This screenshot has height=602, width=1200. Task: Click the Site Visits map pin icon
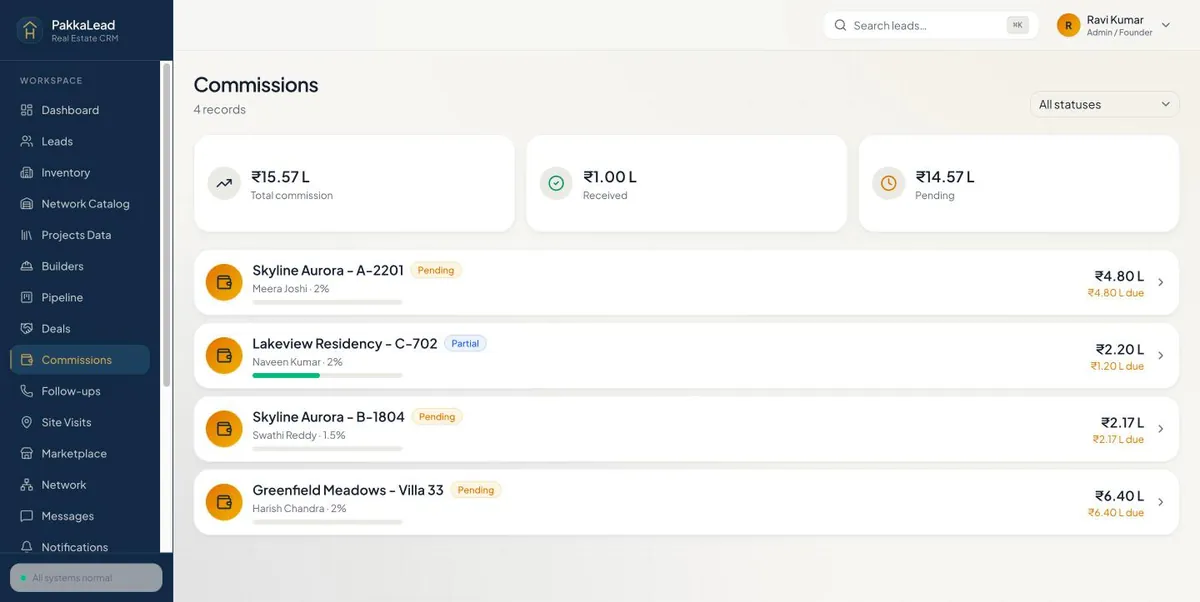pos(27,422)
